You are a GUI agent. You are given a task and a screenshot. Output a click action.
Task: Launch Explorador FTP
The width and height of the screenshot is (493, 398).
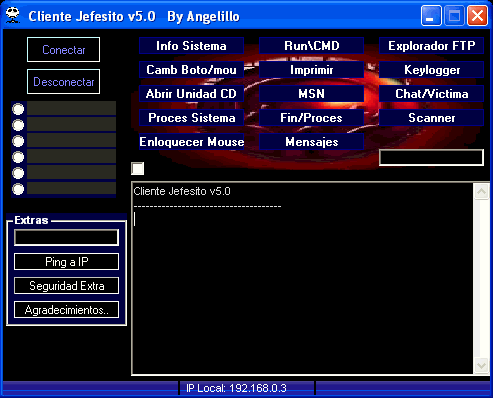(x=431, y=46)
